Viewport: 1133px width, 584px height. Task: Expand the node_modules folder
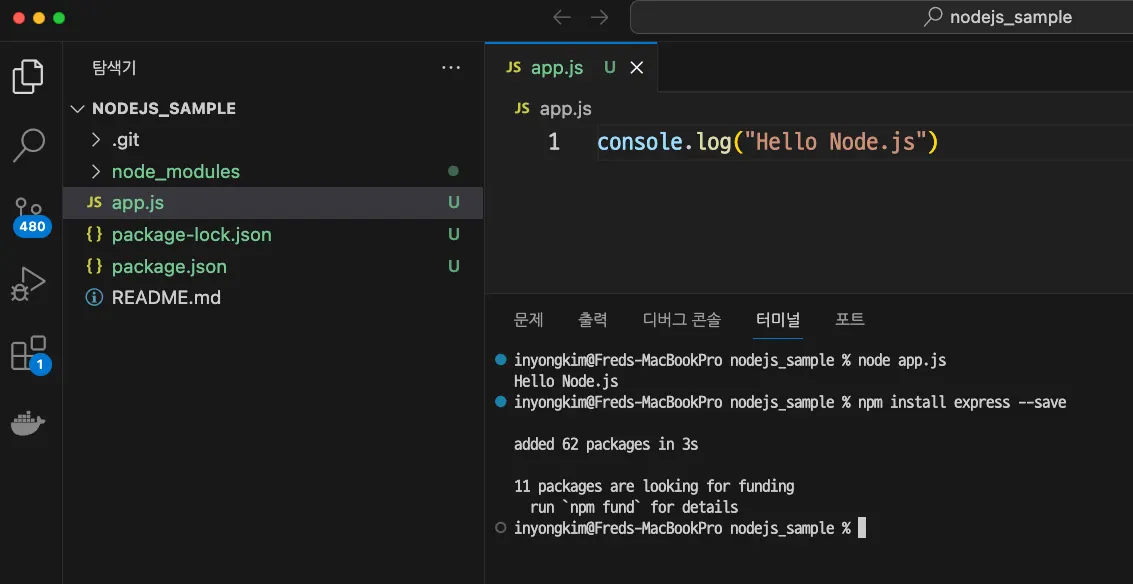96,172
